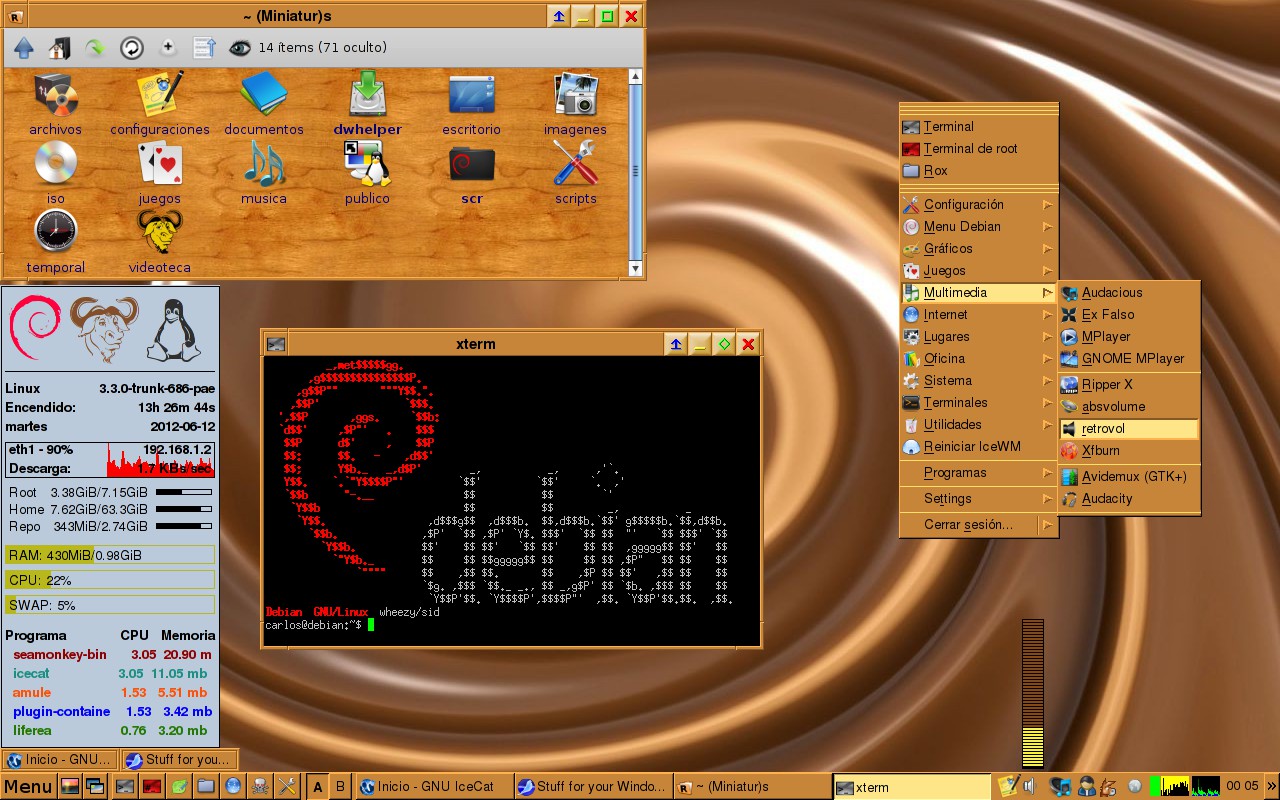
Task: Click the skull and crossbones taskbar icon
Action: pos(259,786)
